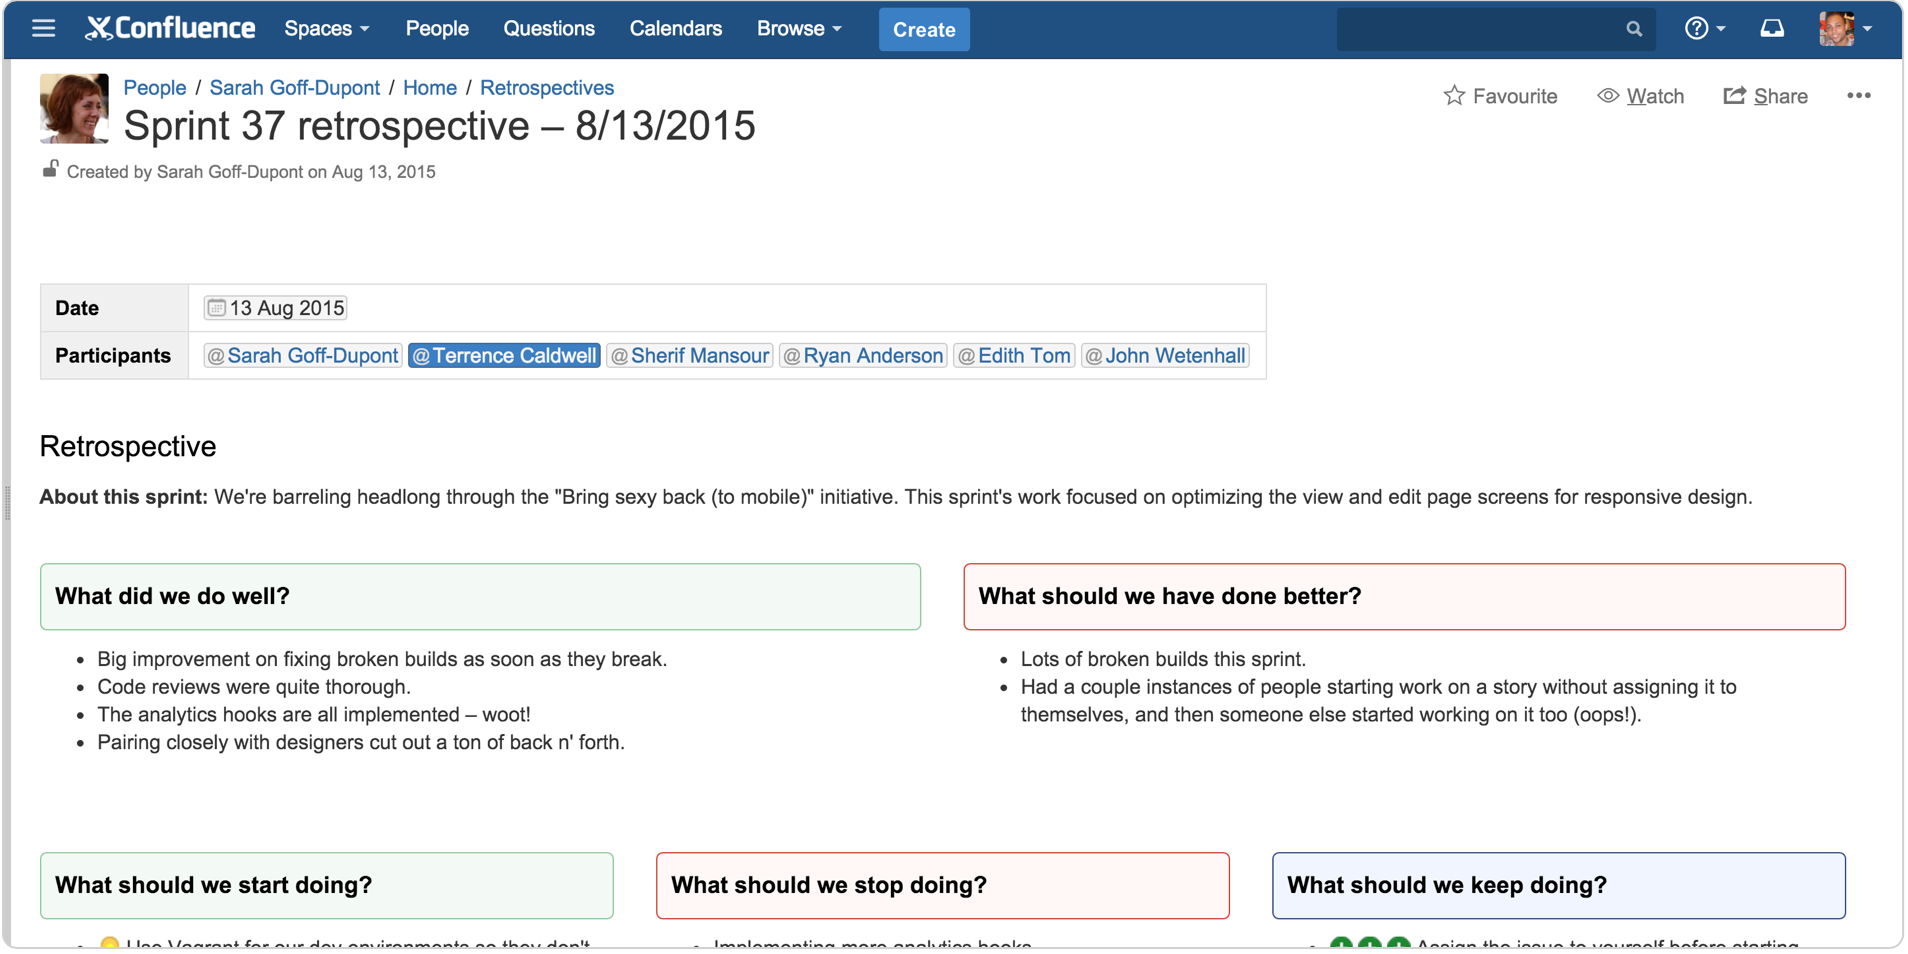
Task: Toggle Watch for this page
Action: pyautogui.click(x=1640, y=96)
